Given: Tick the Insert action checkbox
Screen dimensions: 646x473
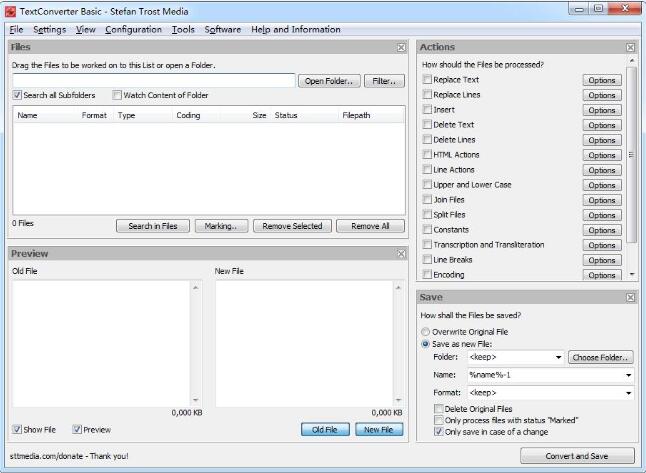Looking at the screenshot, I should [x=427, y=110].
